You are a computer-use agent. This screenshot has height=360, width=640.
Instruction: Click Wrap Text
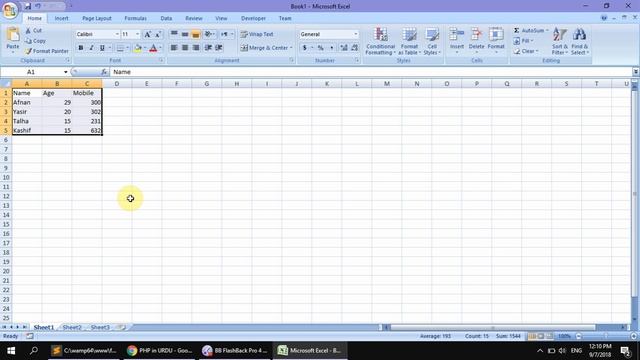point(257,34)
